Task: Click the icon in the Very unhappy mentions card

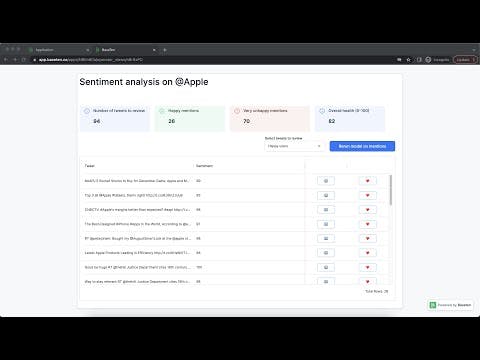Action: tap(237, 111)
